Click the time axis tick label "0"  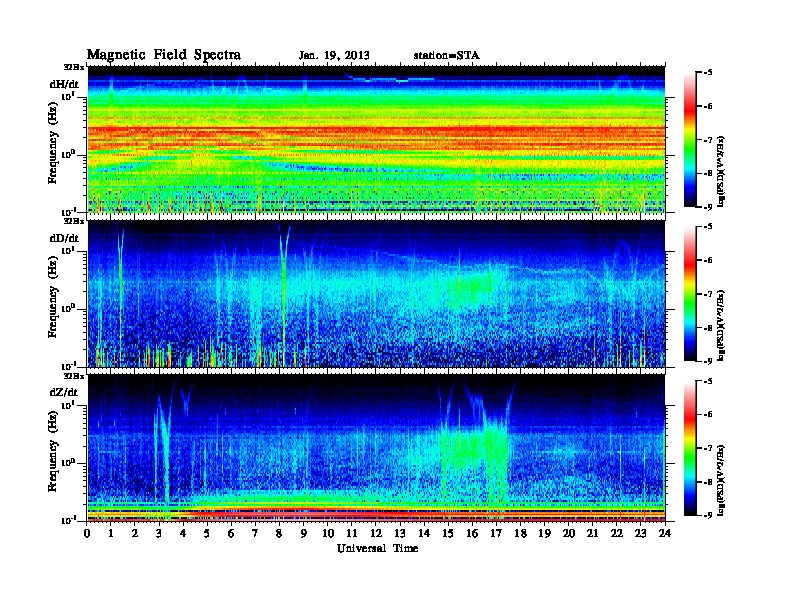click(87, 534)
